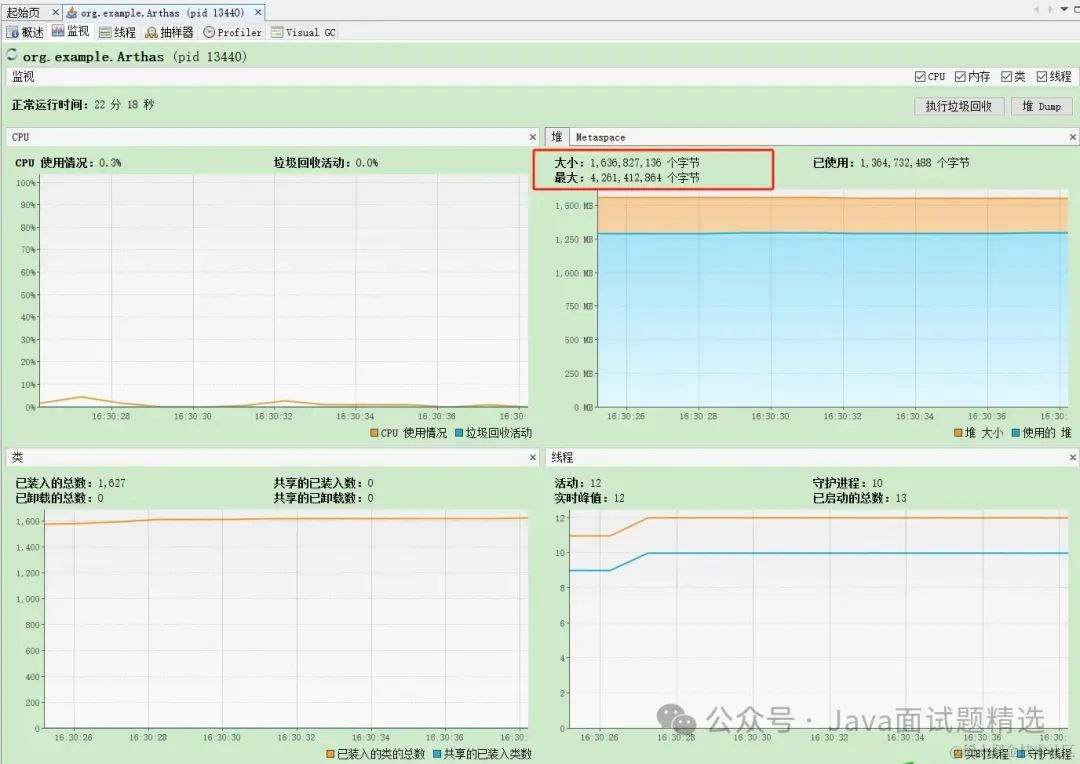Click the 正常运行时间 22 分 18 秒 text
Screen dimensions: 1080x764
coord(83,105)
